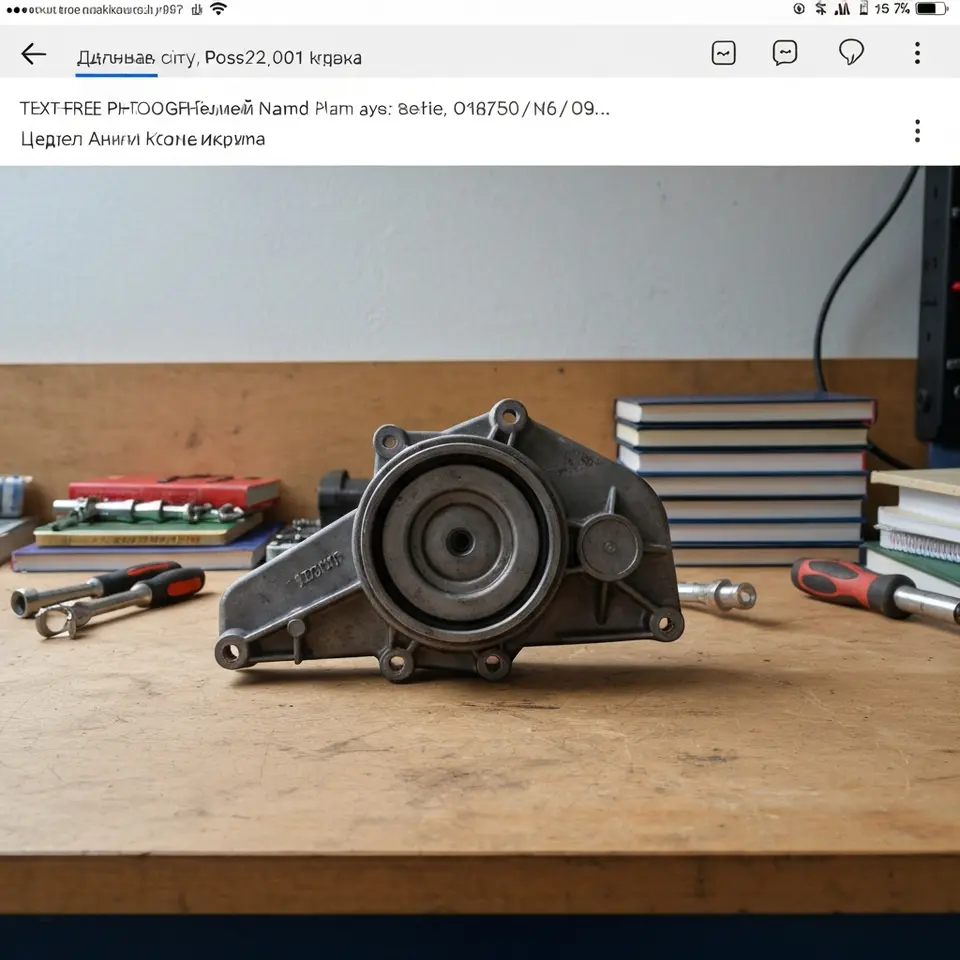Open the three-dot menu beside the post title

tap(917, 131)
